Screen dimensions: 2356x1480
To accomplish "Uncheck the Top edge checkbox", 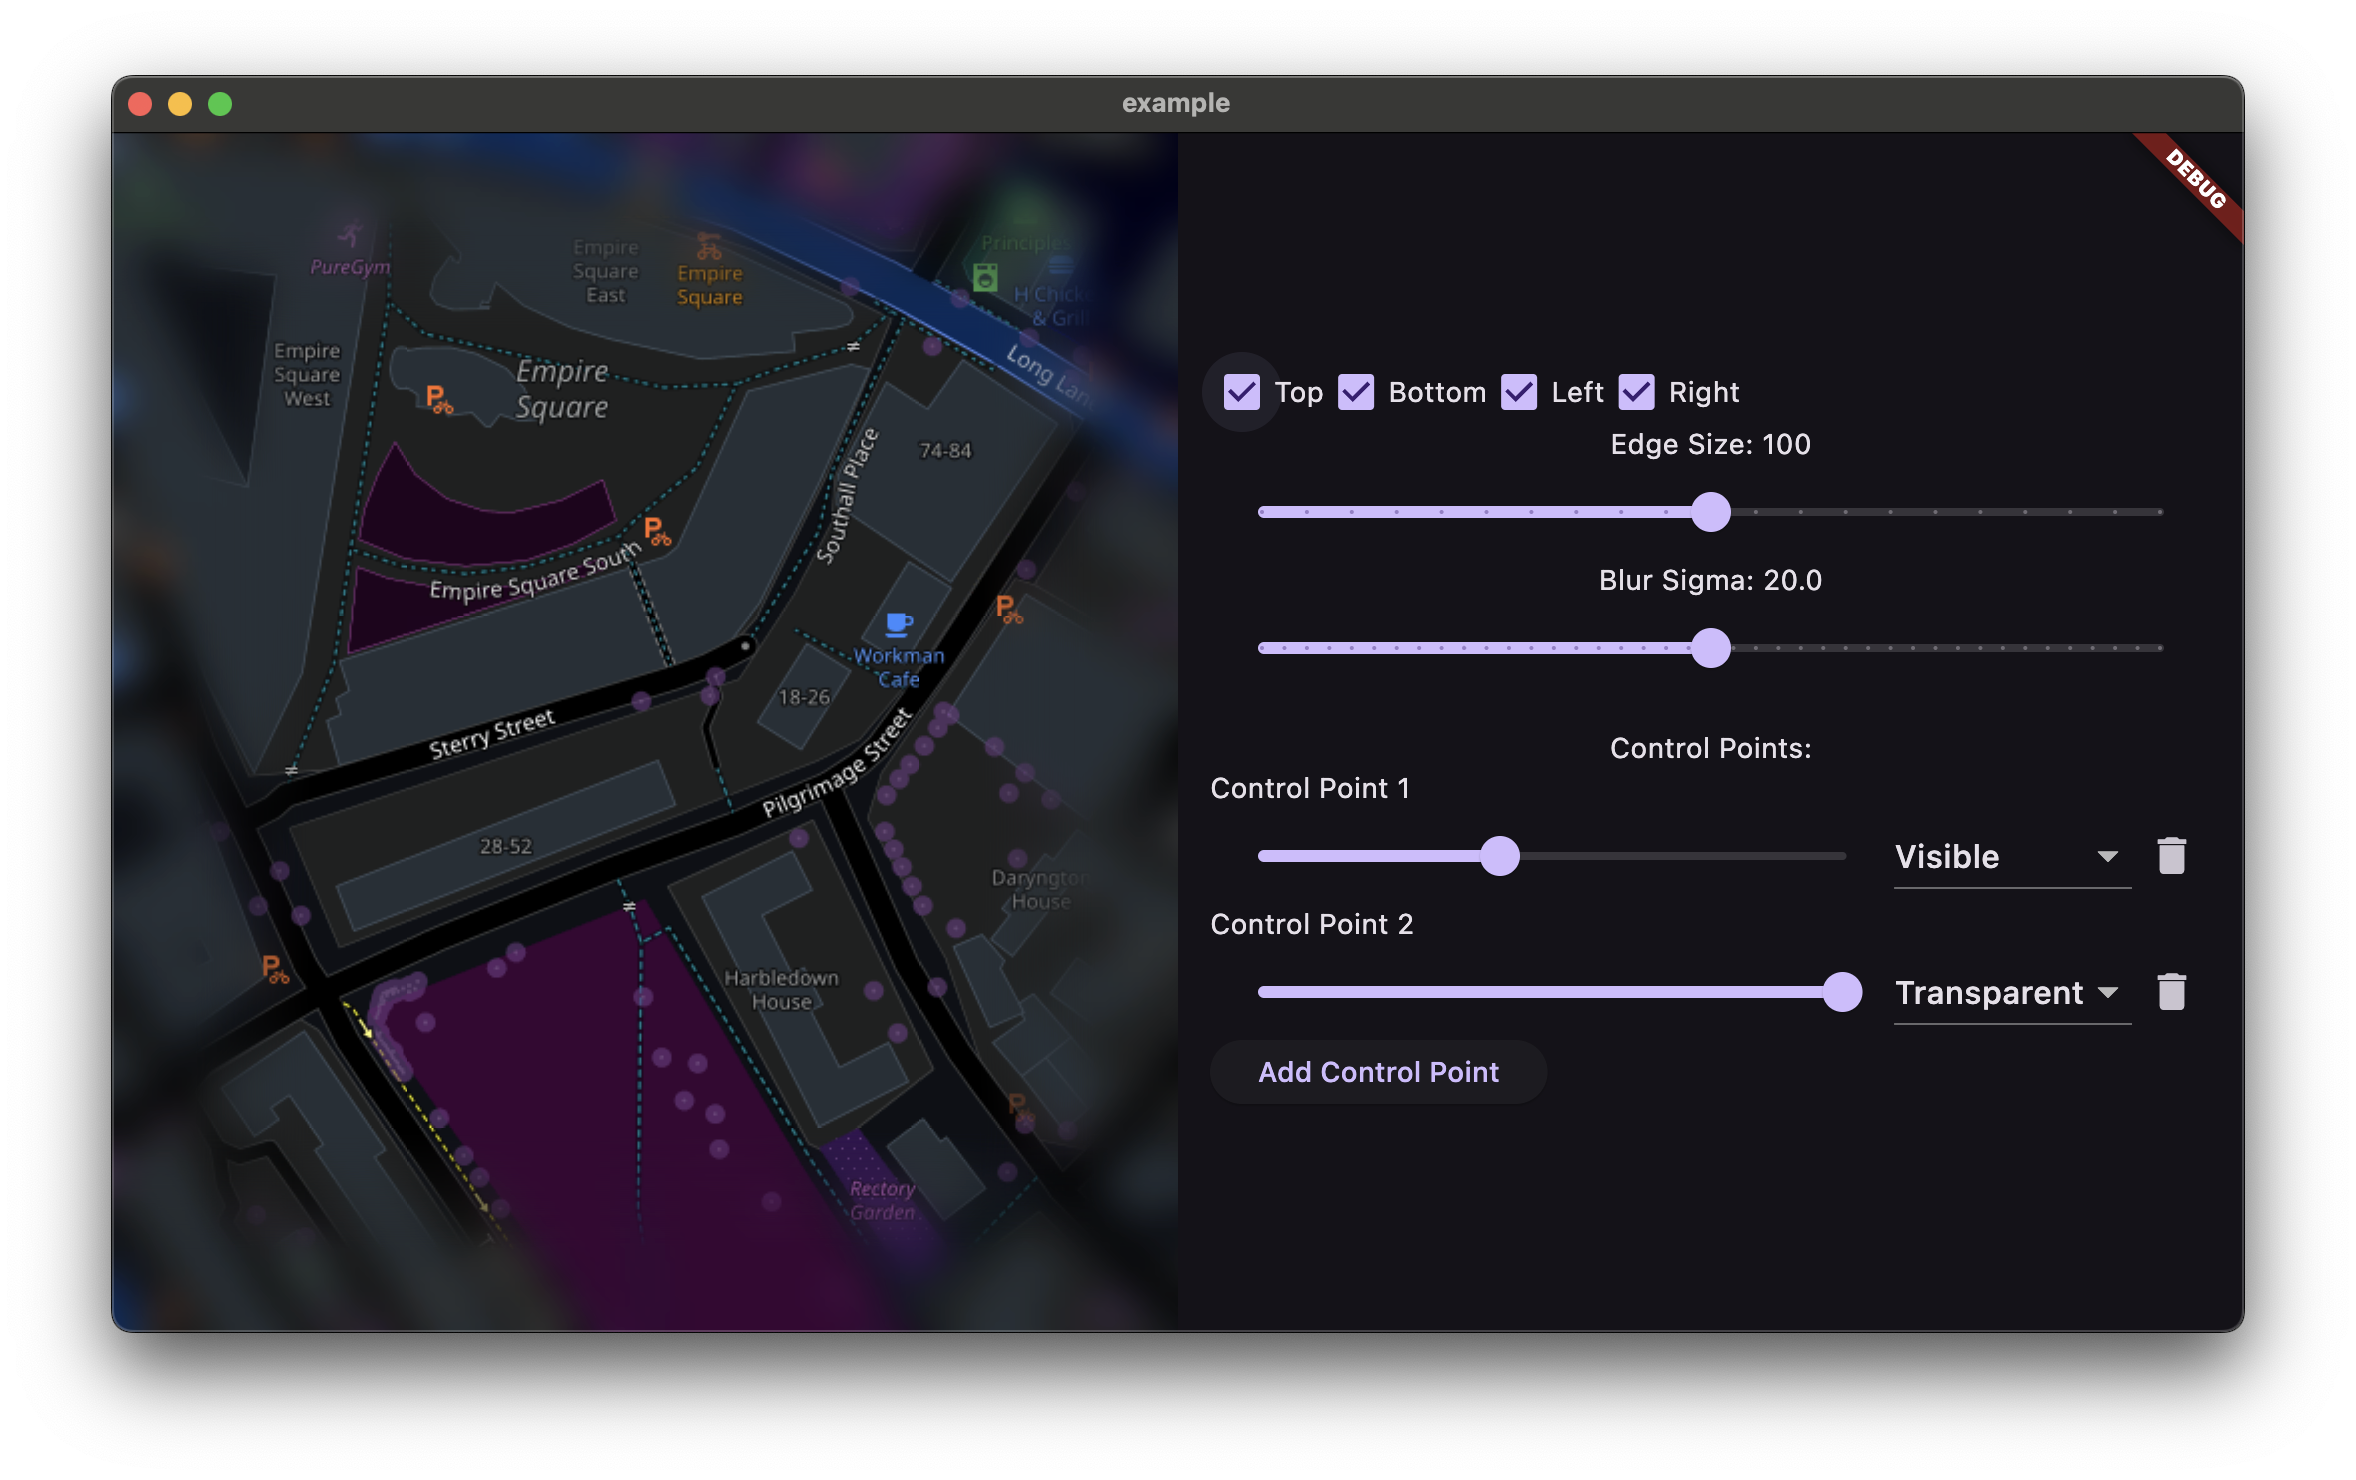I will 1242,392.
